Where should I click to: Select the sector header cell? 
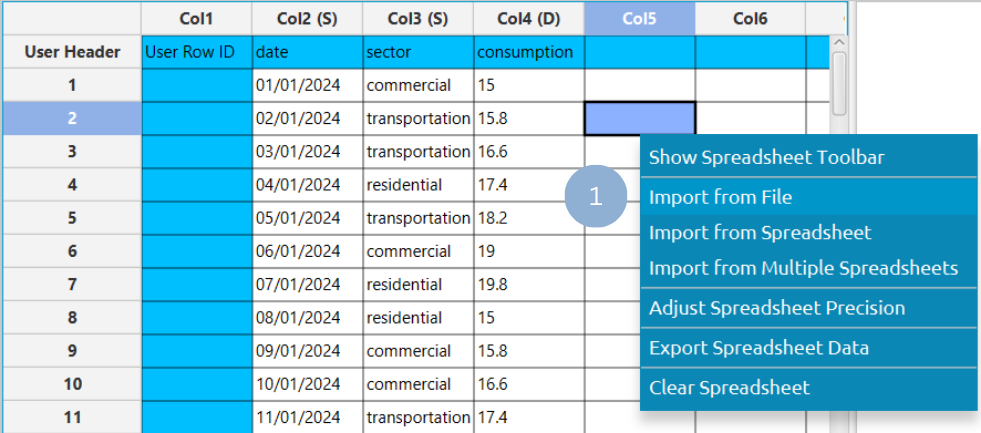tap(417, 52)
